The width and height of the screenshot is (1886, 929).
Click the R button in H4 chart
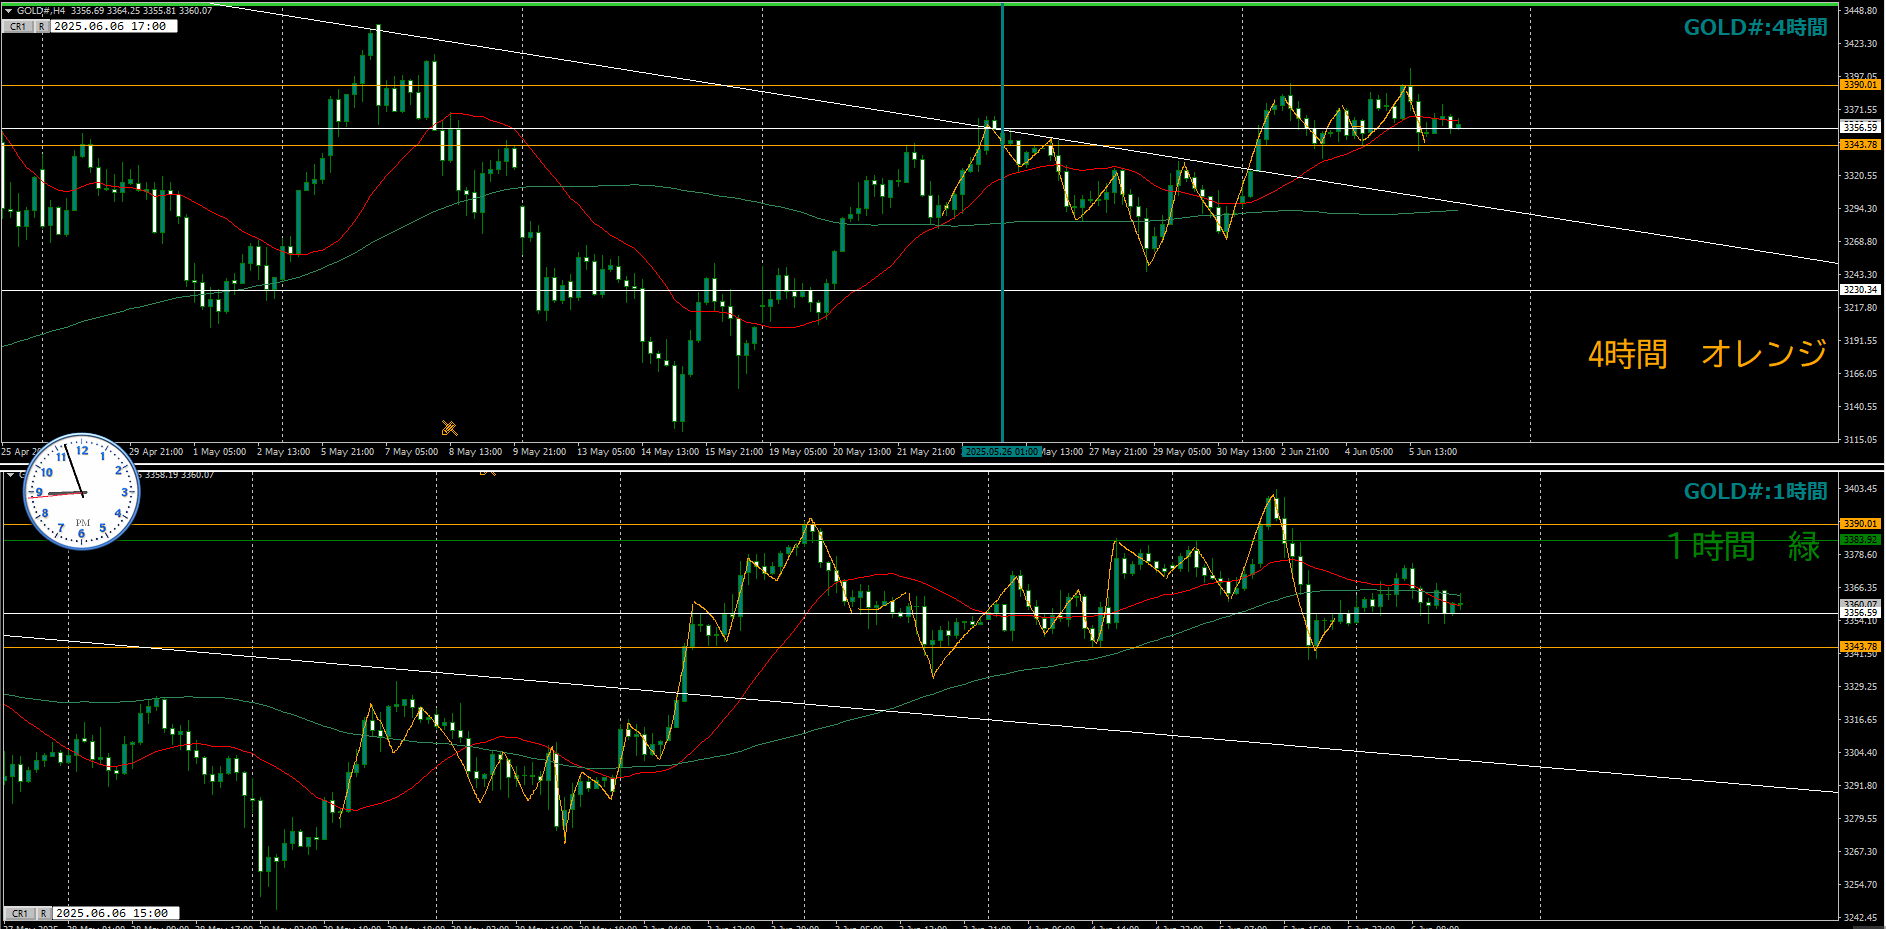pos(42,27)
